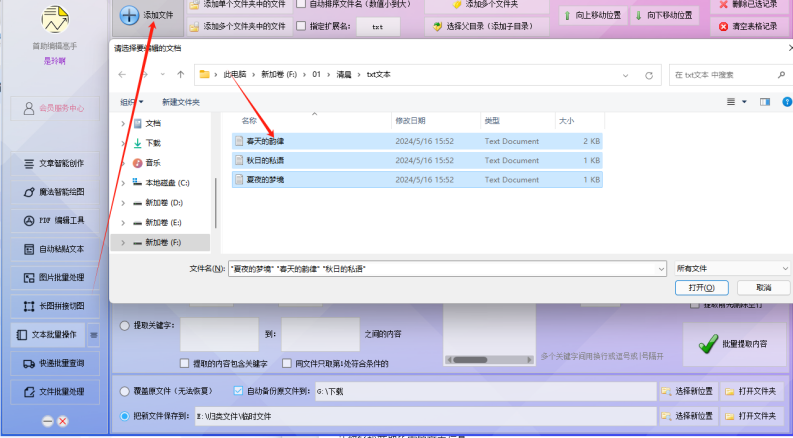This screenshot has width=793, height=438.
Task: Sort by 修改日期 column header
Action: pyautogui.click(x=410, y=121)
